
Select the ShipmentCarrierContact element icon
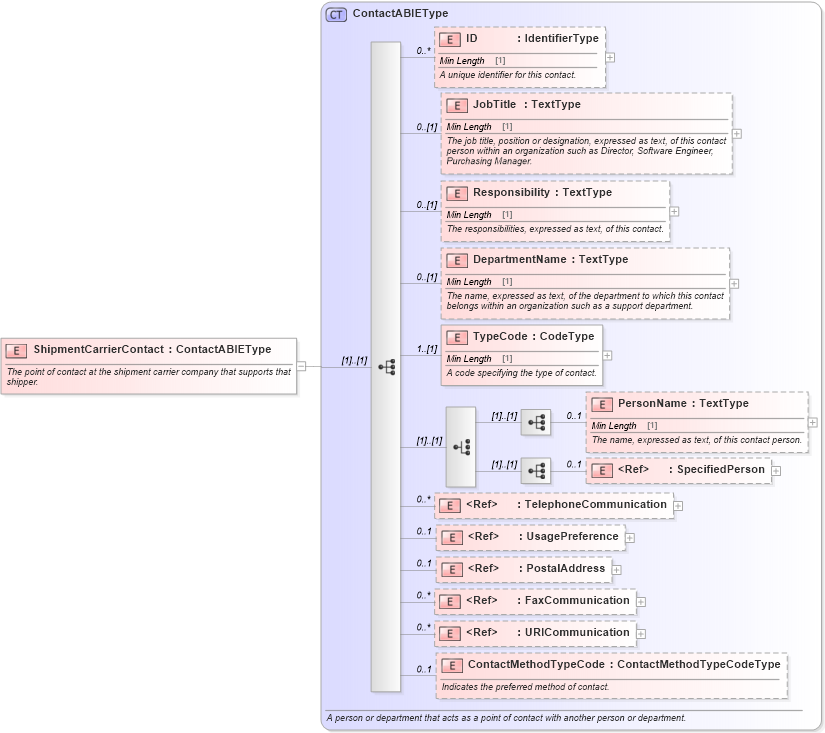15,350
